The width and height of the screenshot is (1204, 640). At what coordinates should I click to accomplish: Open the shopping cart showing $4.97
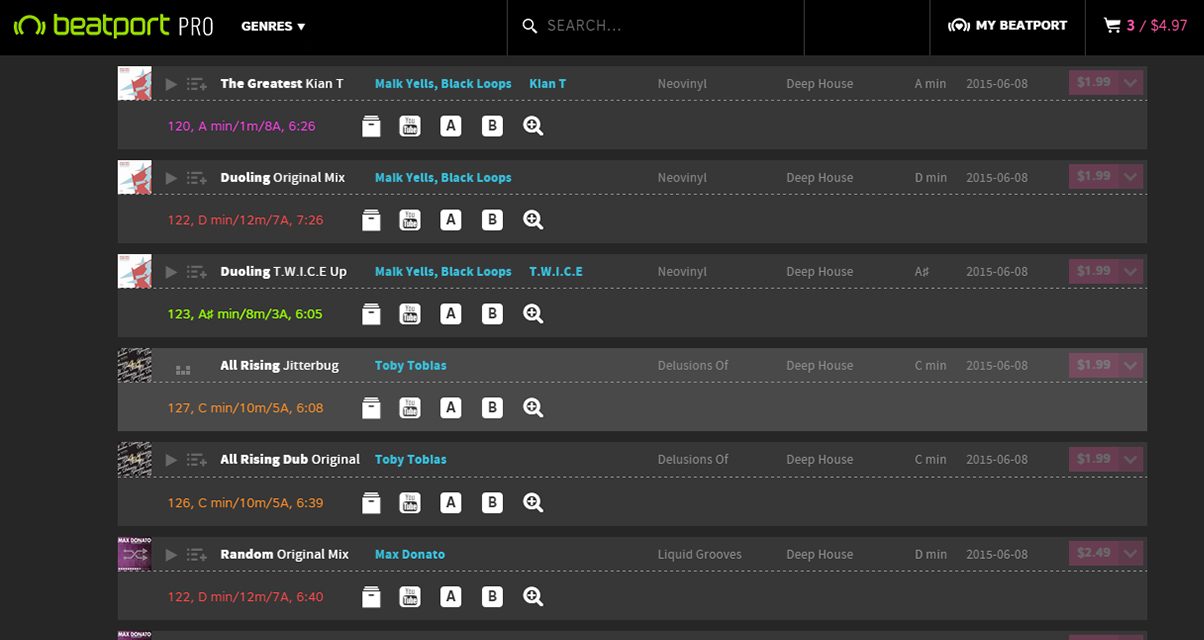[x=1144, y=26]
